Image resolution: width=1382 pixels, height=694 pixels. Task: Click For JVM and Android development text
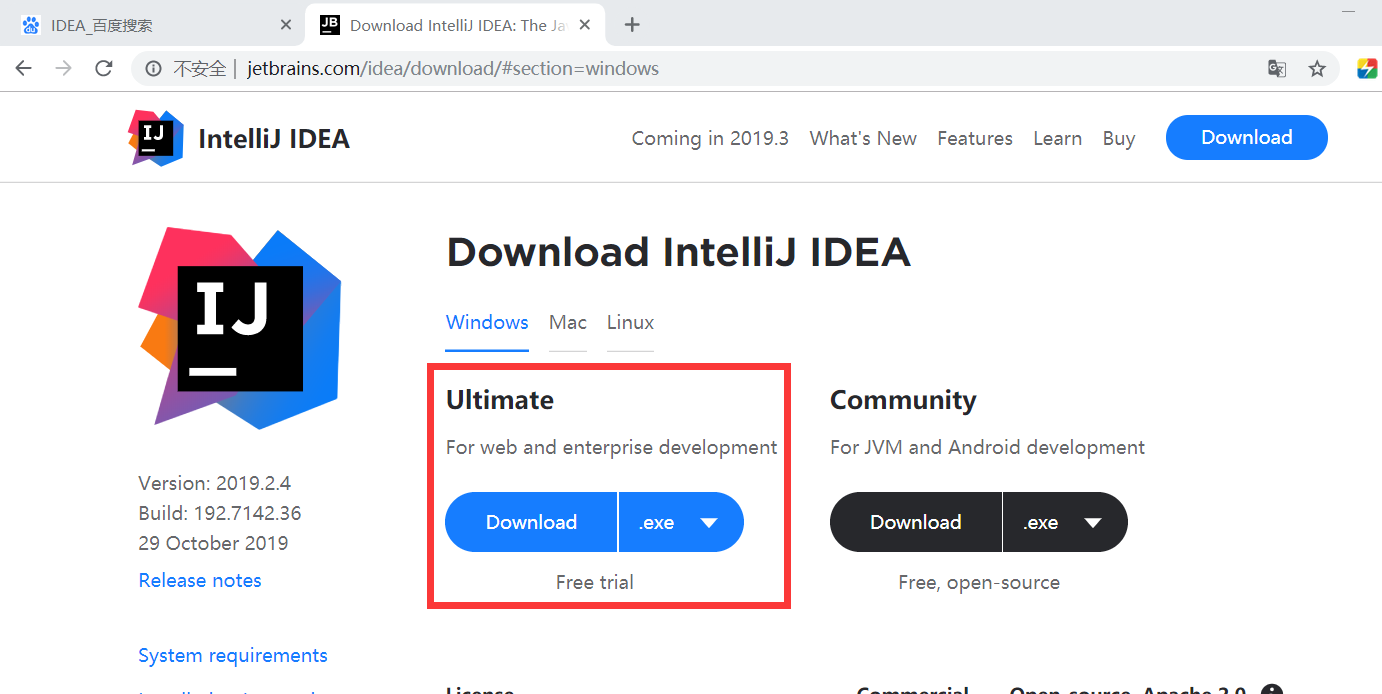click(x=987, y=447)
